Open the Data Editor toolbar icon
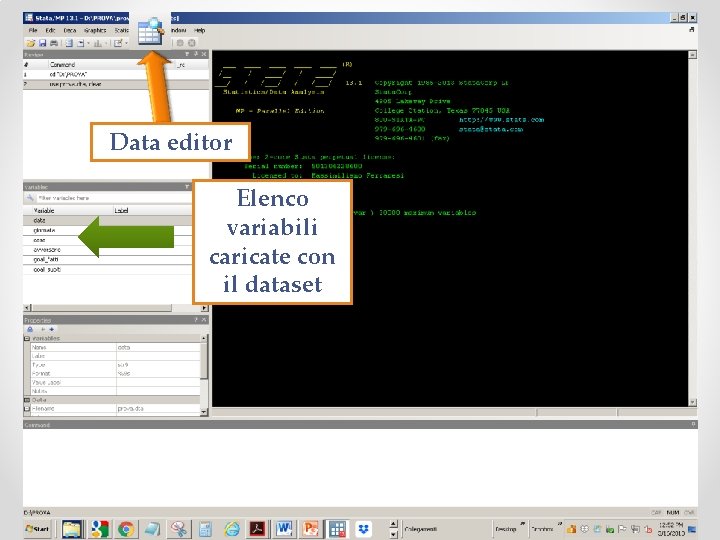The width and height of the screenshot is (720, 540). [151, 31]
